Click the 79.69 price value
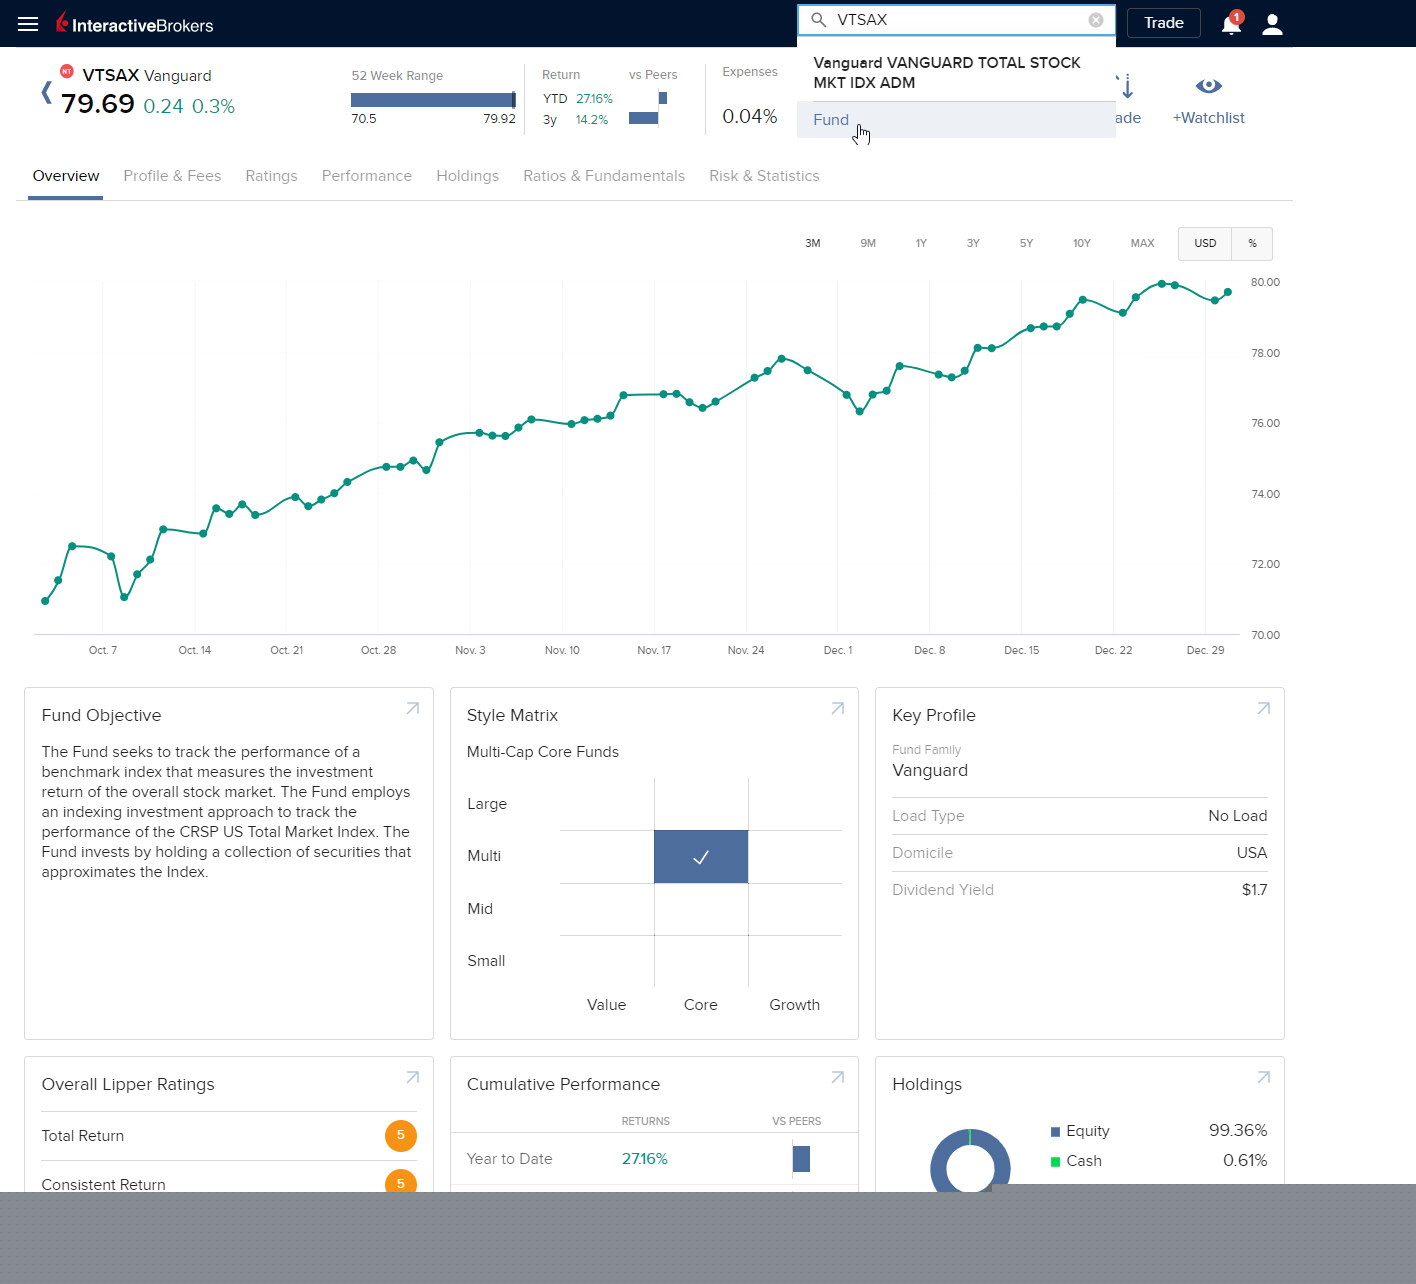Viewport: 1416px width, 1284px height. (98, 104)
